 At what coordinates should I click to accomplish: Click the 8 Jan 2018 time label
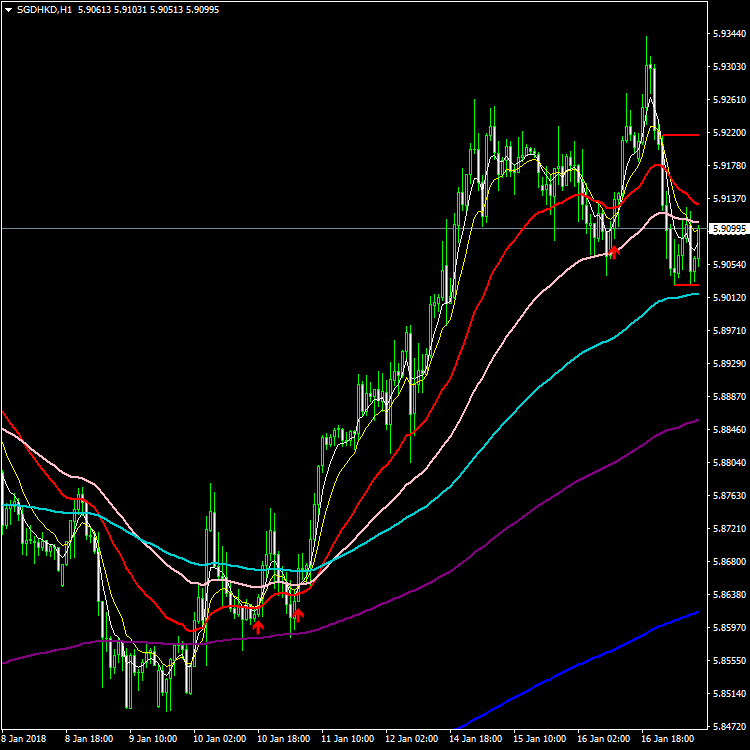(24, 739)
